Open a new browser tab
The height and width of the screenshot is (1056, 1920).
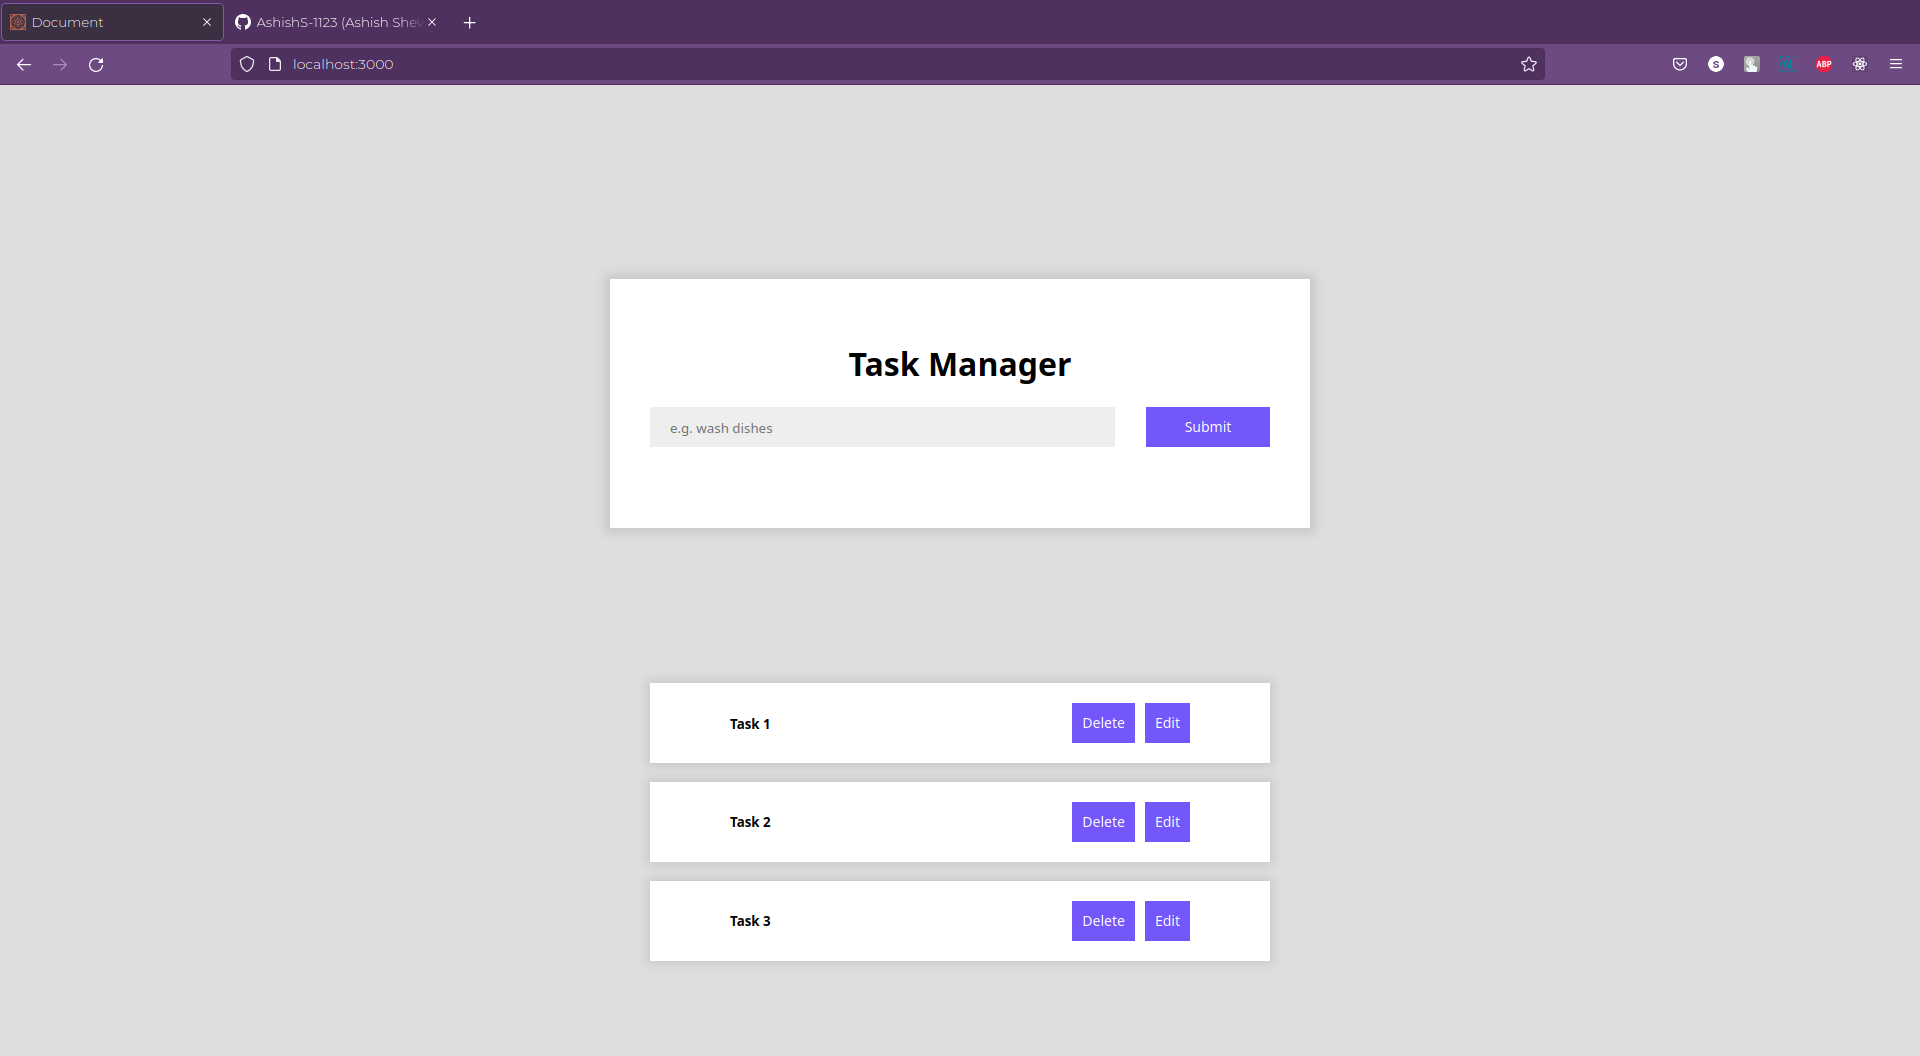point(469,22)
